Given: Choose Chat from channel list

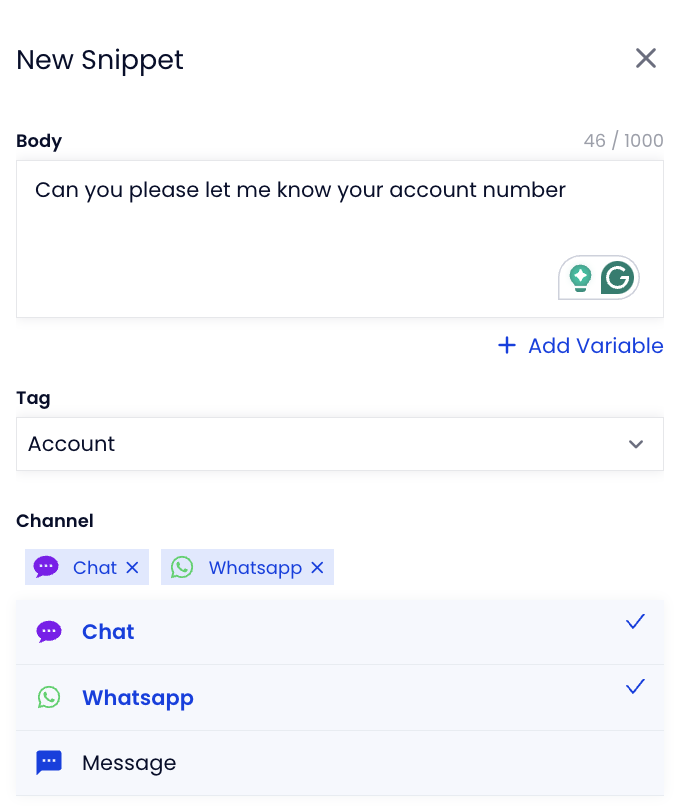Looking at the screenshot, I should point(340,632).
